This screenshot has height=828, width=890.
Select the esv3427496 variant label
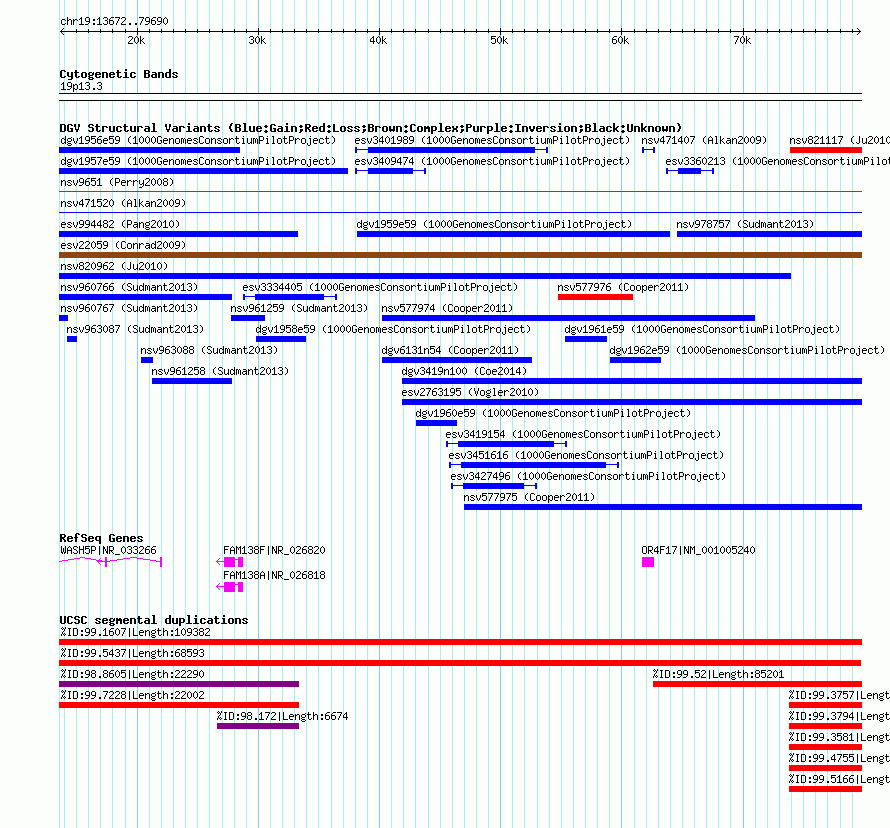(x=588, y=476)
